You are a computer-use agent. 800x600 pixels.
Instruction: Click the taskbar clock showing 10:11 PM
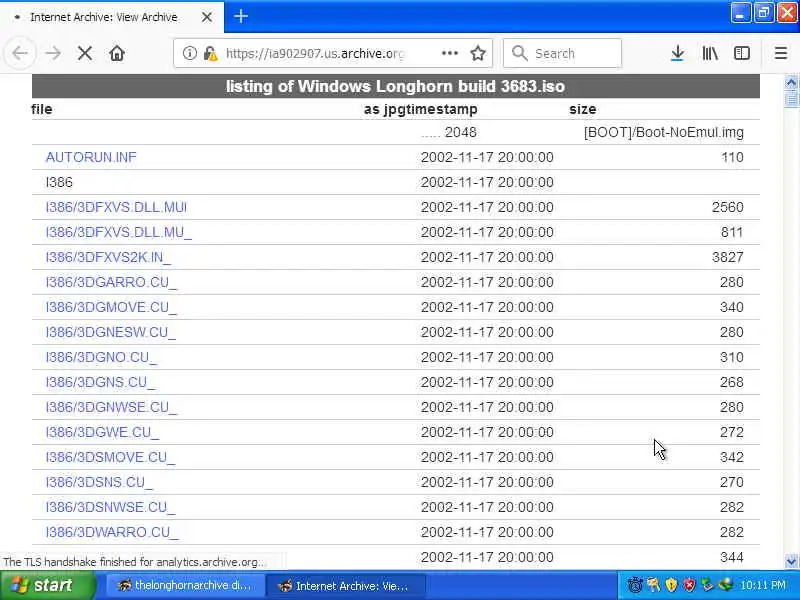point(763,585)
